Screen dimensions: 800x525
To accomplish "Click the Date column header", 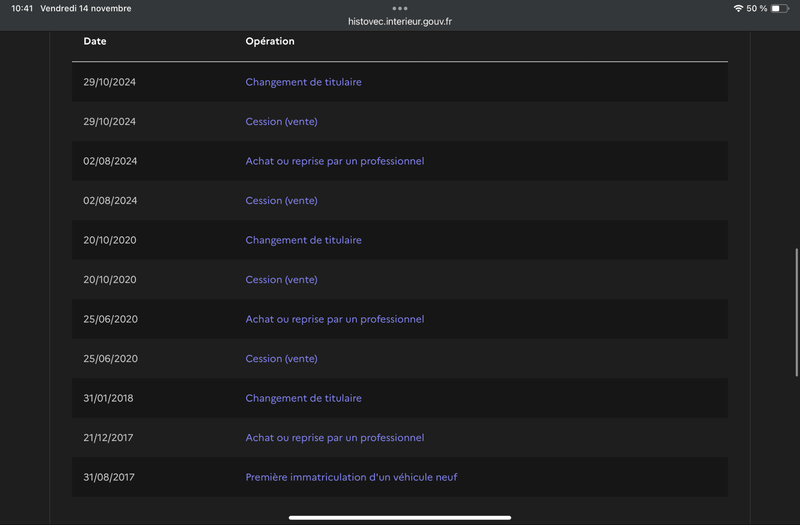I will pyautogui.click(x=95, y=42).
